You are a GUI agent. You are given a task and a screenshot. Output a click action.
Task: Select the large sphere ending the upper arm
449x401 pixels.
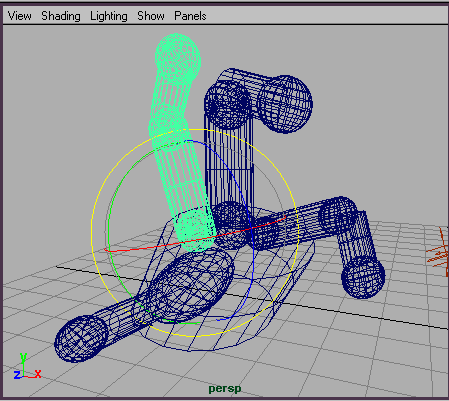point(285,104)
